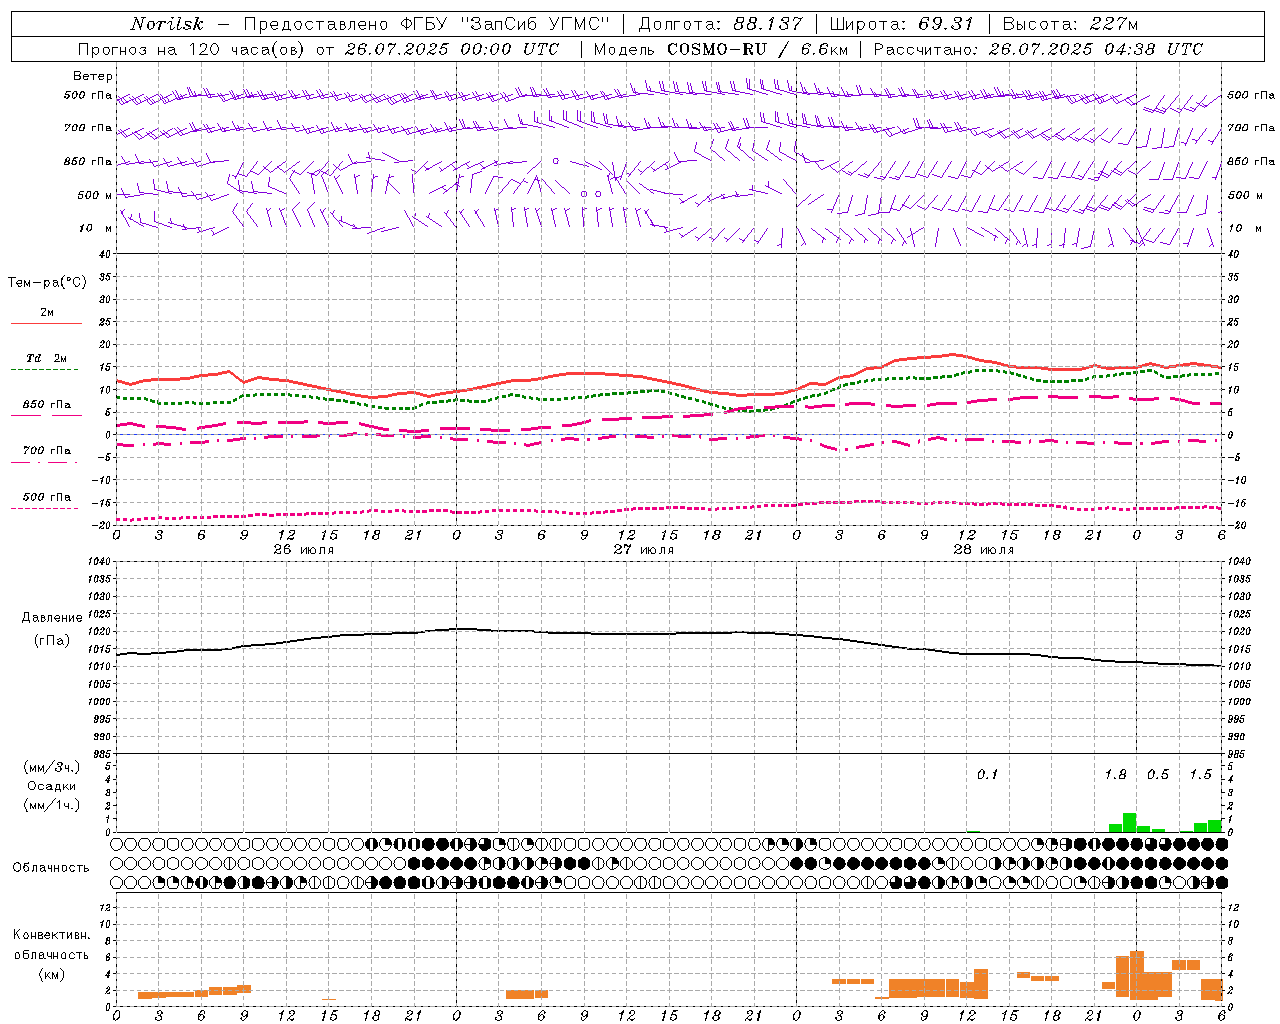Click the 'Td 2м' dew point legend entry
Image resolution: width=1280 pixels, height=1024 pixels.
click(46, 358)
